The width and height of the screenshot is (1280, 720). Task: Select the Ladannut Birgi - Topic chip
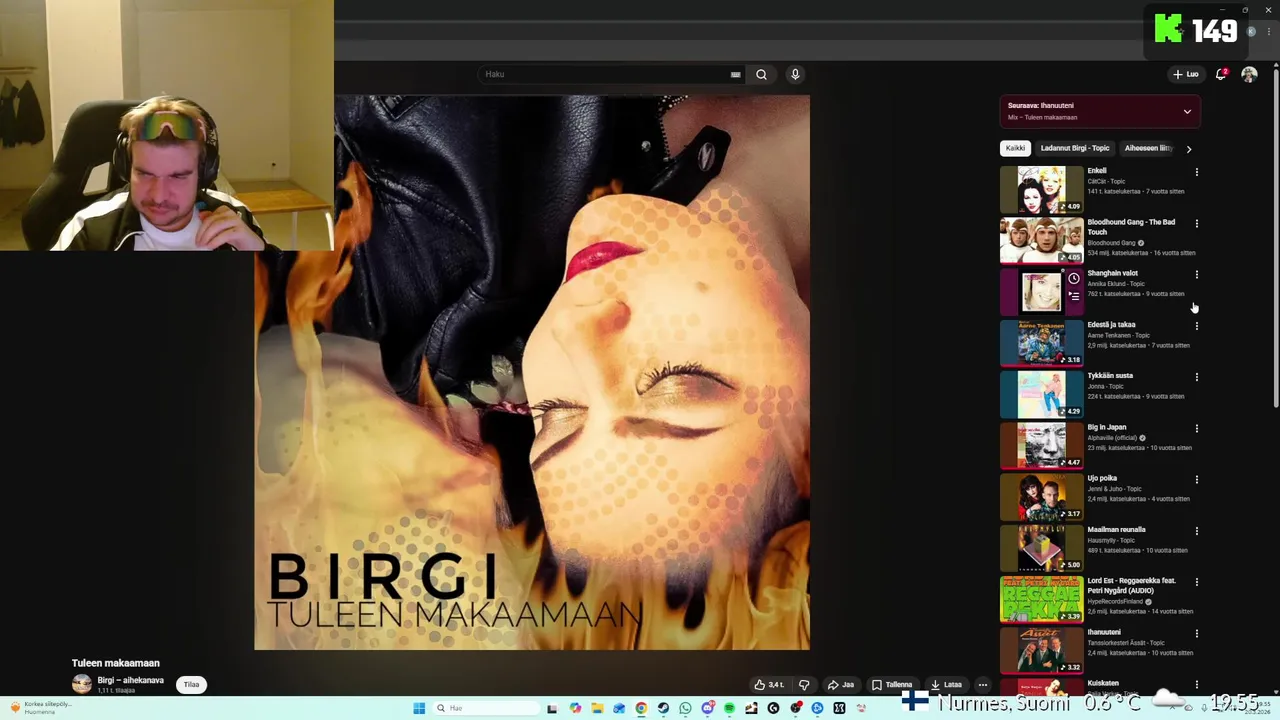pyautogui.click(x=1075, y=148)
